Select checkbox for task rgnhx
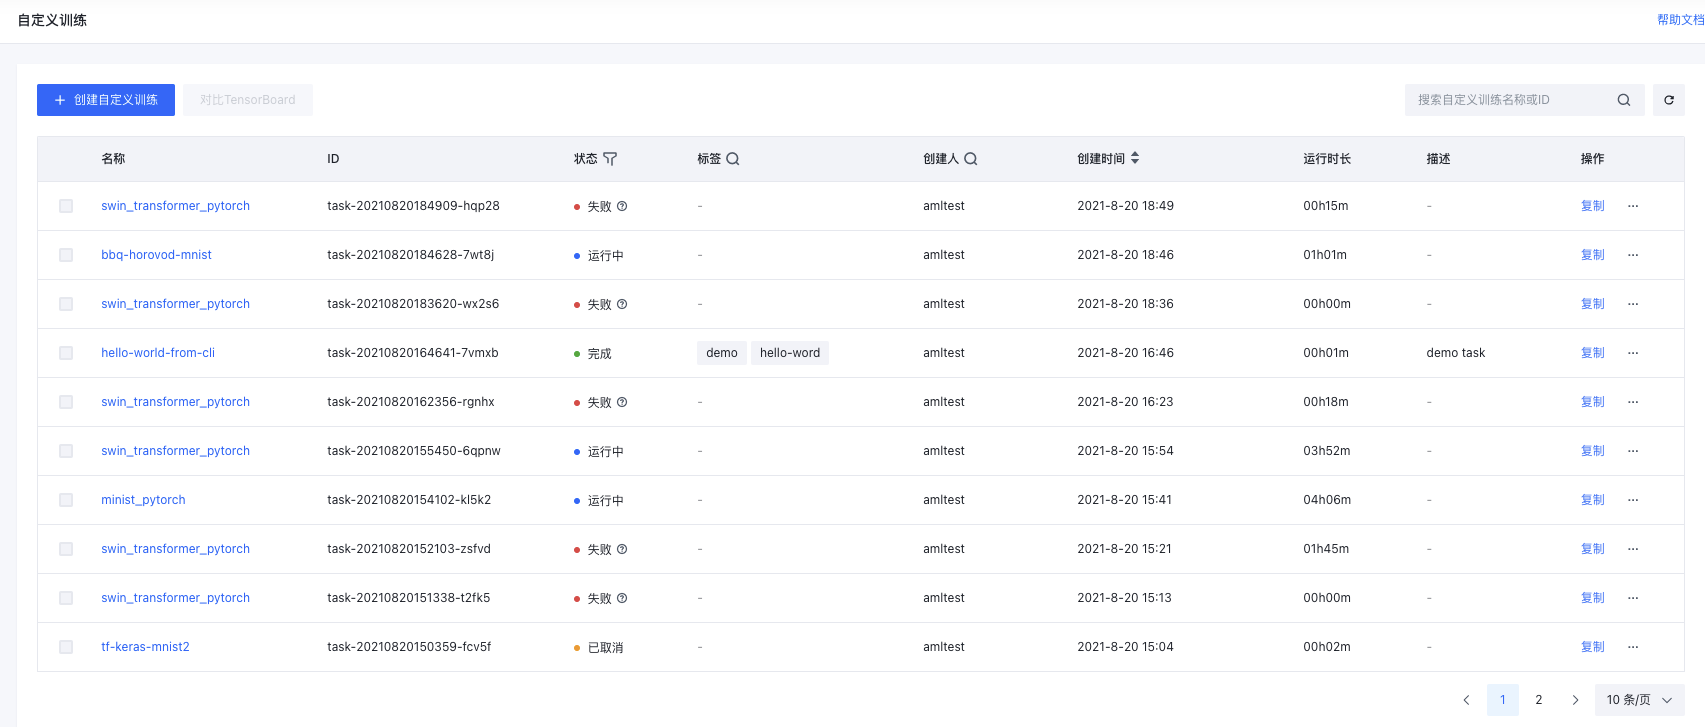The width and height of the screenshot is (1705, 727). pos(66,402)
